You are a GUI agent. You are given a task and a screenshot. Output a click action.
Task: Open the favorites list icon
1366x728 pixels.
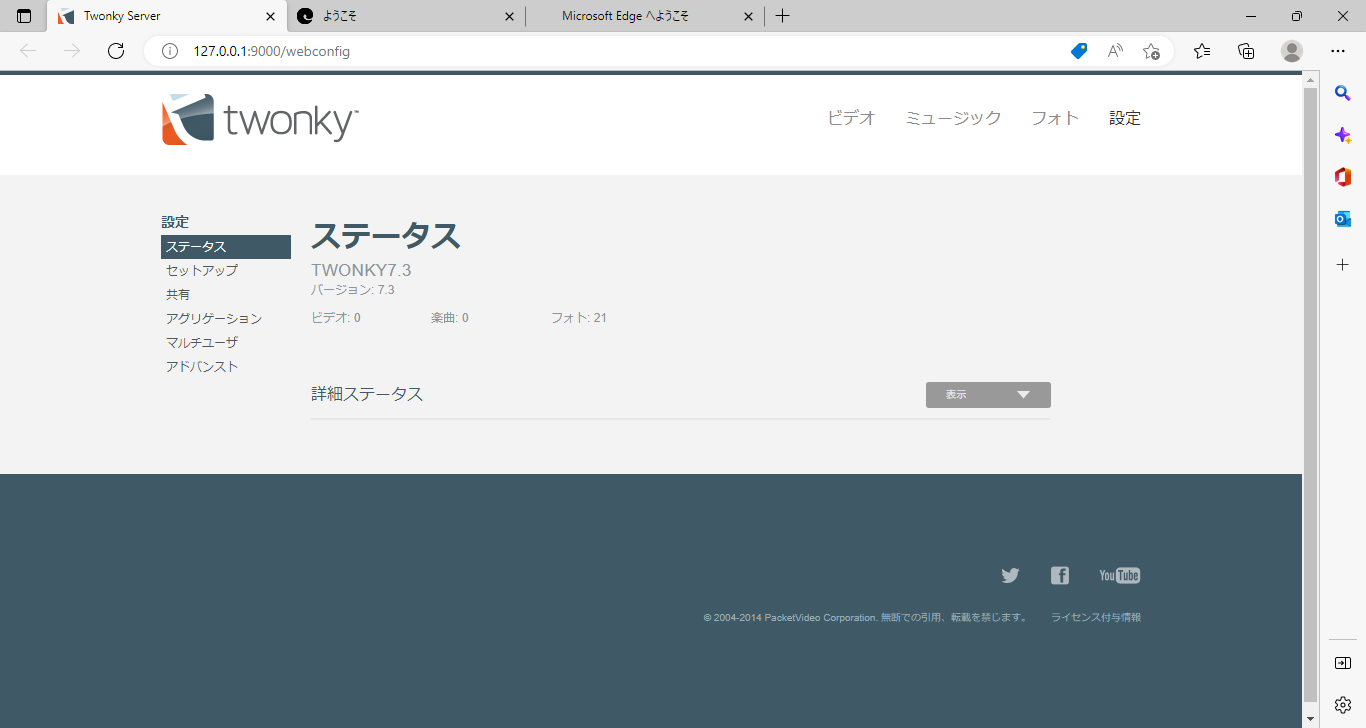coord(1202,51)
